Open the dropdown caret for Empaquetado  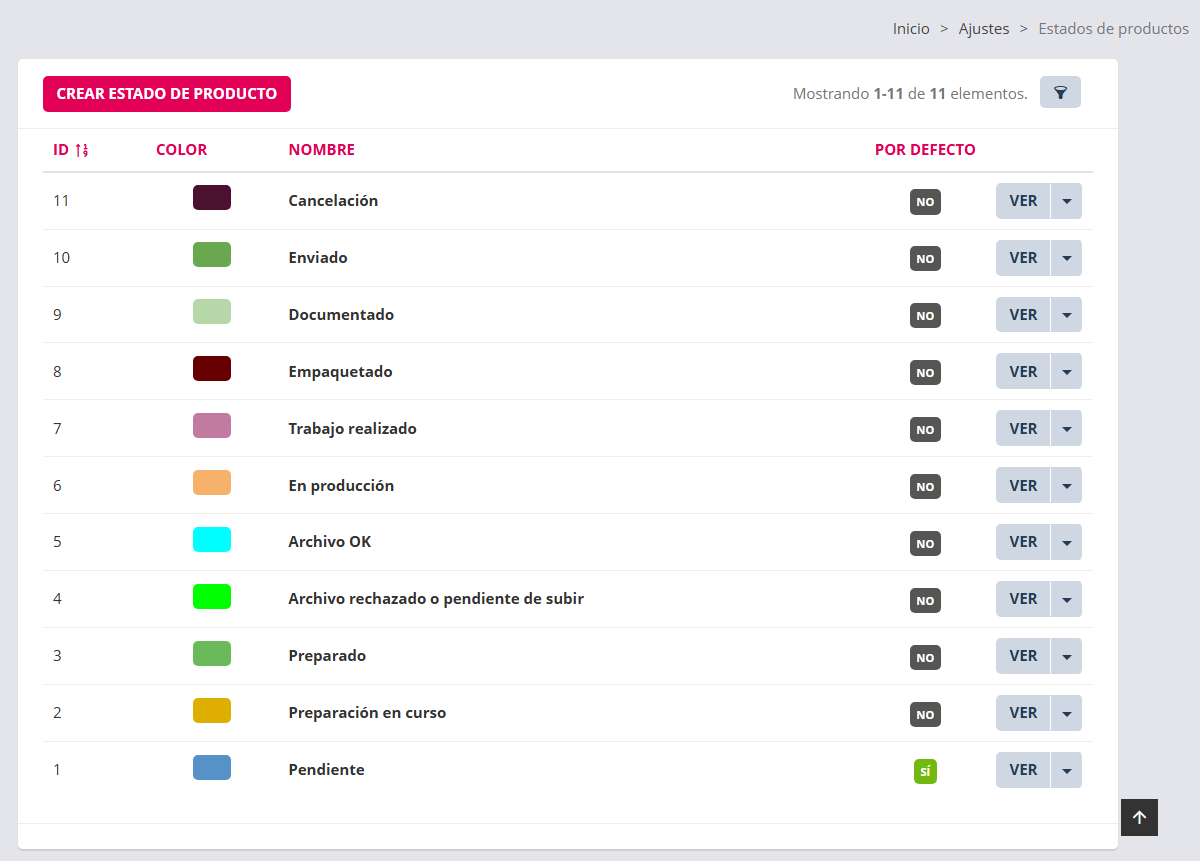(x=1066, y=372)
